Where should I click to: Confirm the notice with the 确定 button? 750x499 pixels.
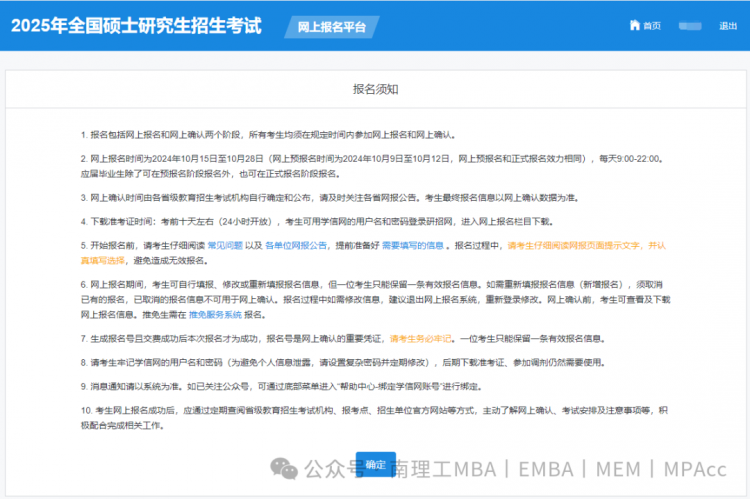[x=375, y=465]
